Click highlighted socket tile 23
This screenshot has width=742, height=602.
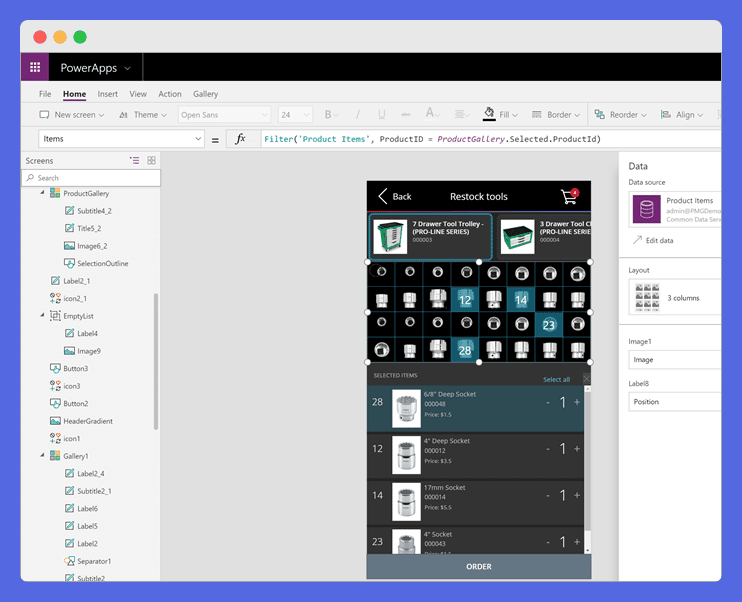coord(549,325)
